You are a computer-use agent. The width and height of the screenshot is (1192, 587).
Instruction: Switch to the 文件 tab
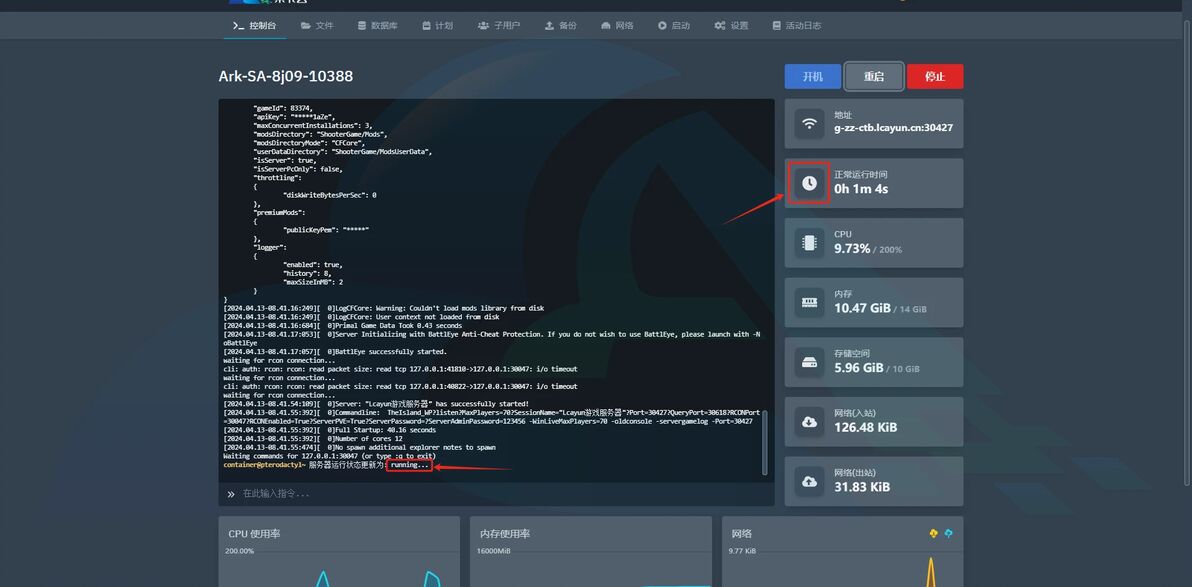(316, 25)
